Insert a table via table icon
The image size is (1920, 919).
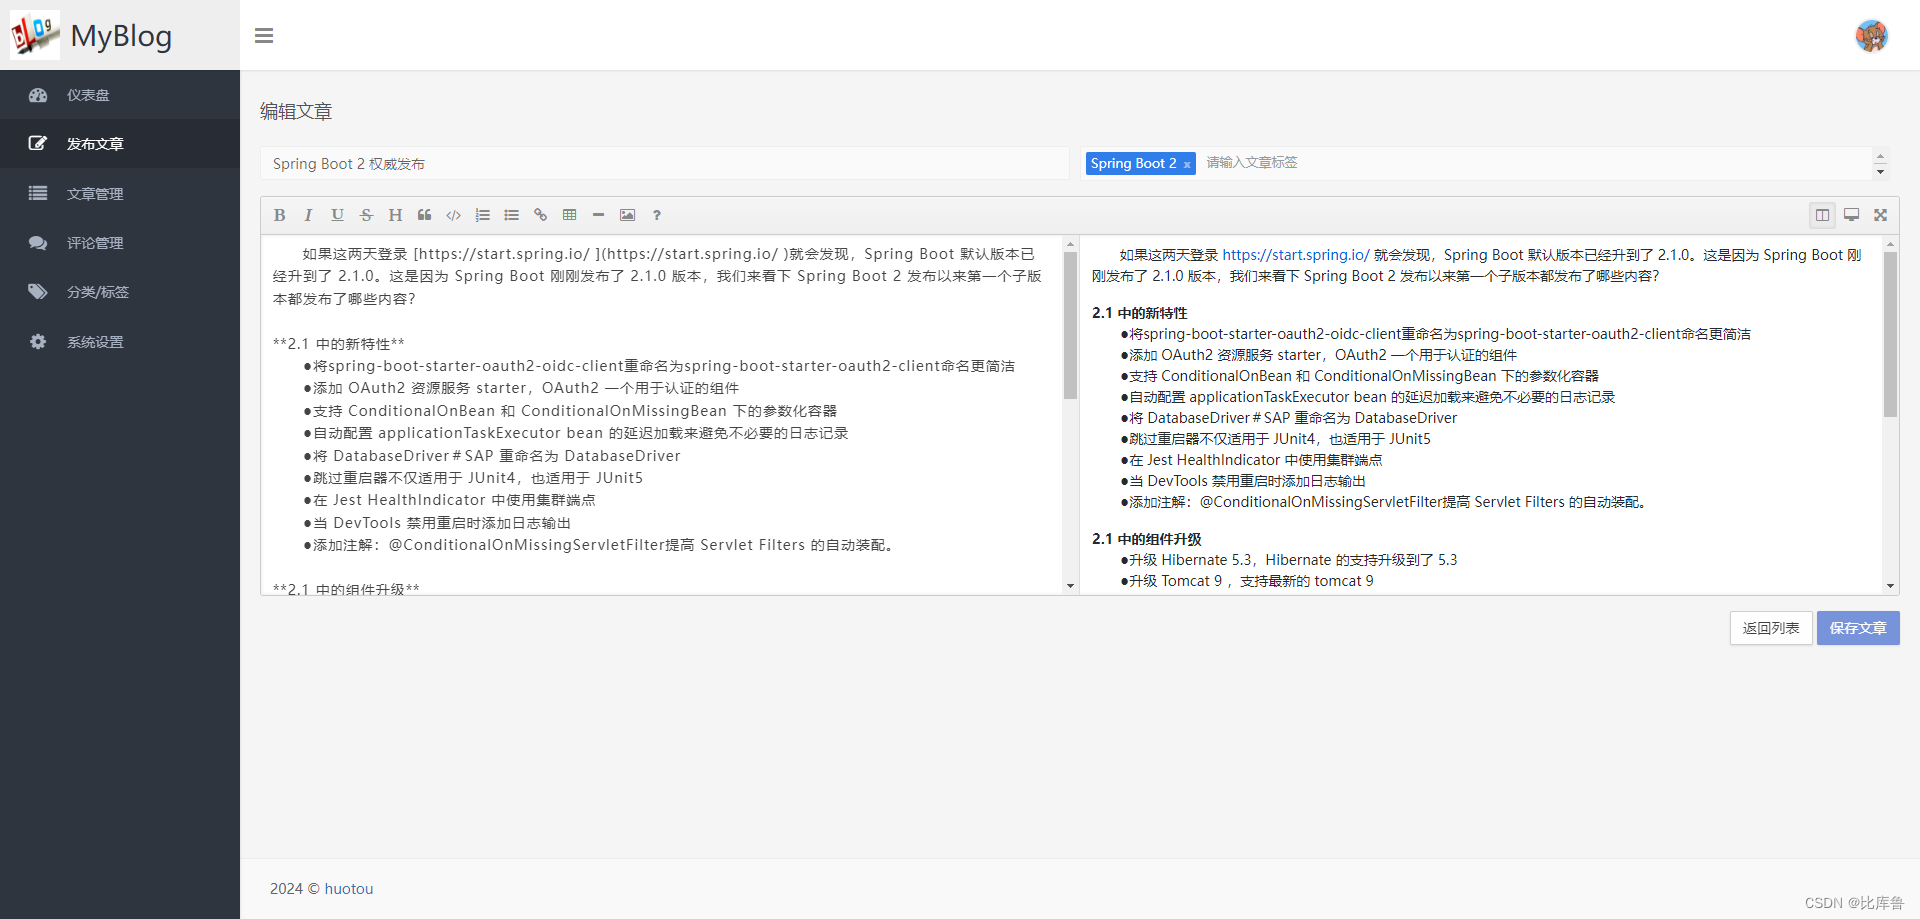569,215
